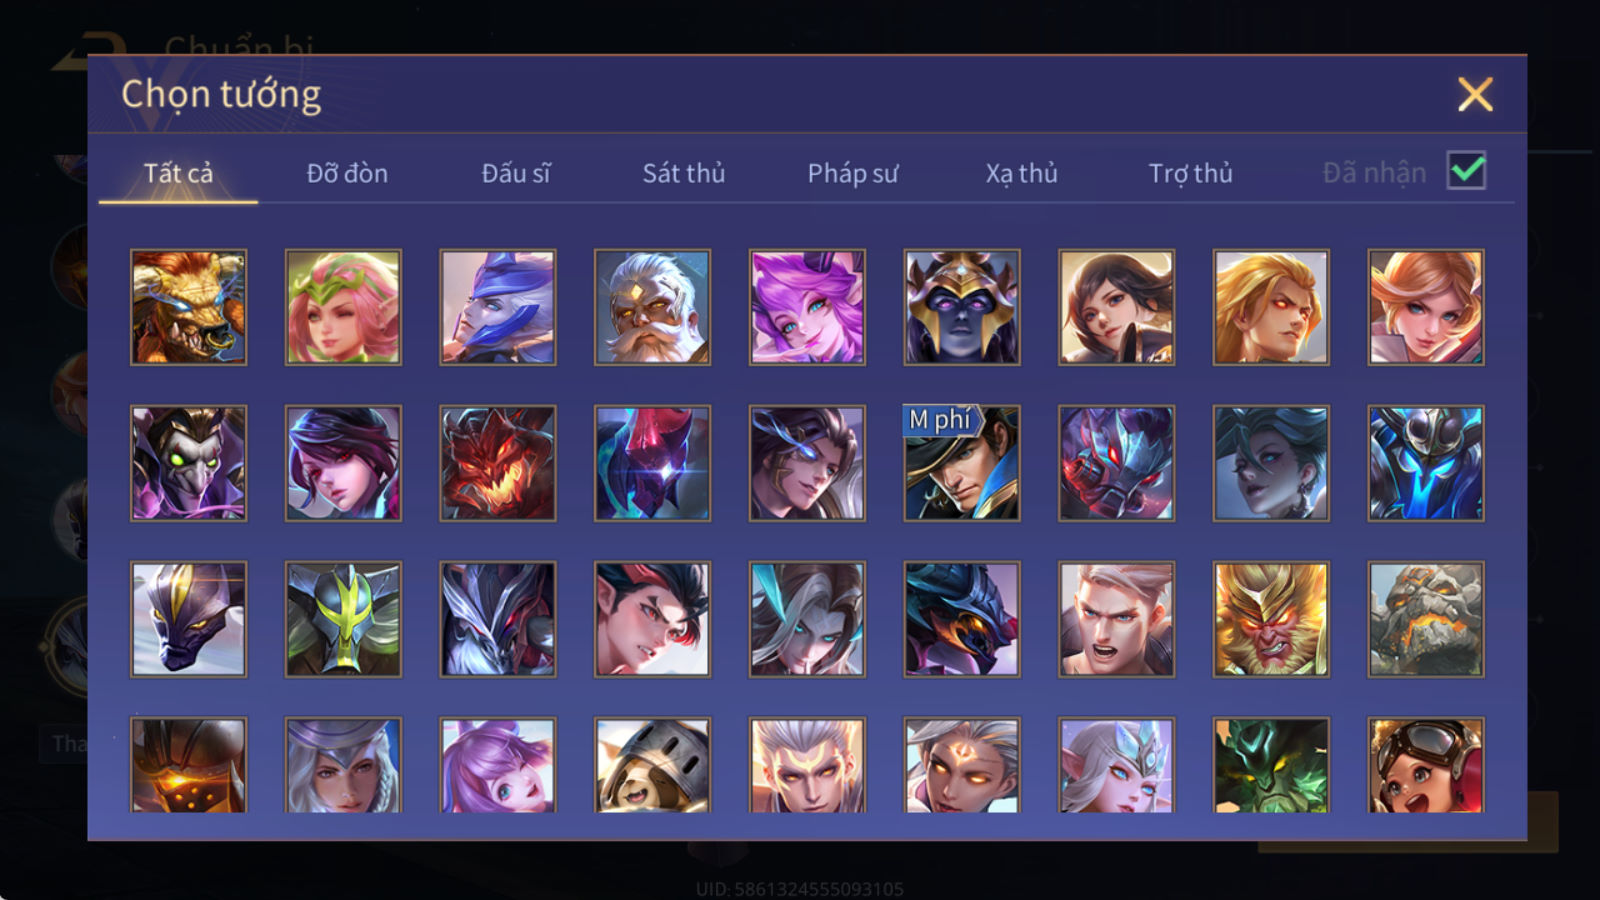The height and width of the screenshot is (900, 1600).
Task: Select the purple-haired winking girl hero
Action: pyautogui.click(x=807, y=307)
